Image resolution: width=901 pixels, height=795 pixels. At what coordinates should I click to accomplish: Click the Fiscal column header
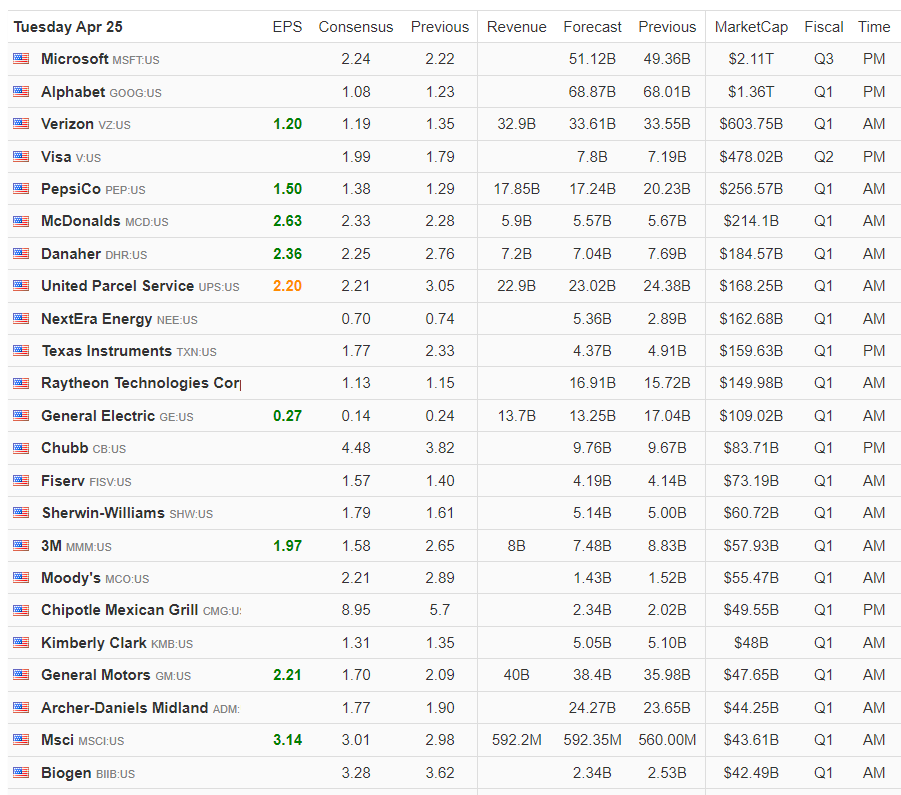(823, 27)
